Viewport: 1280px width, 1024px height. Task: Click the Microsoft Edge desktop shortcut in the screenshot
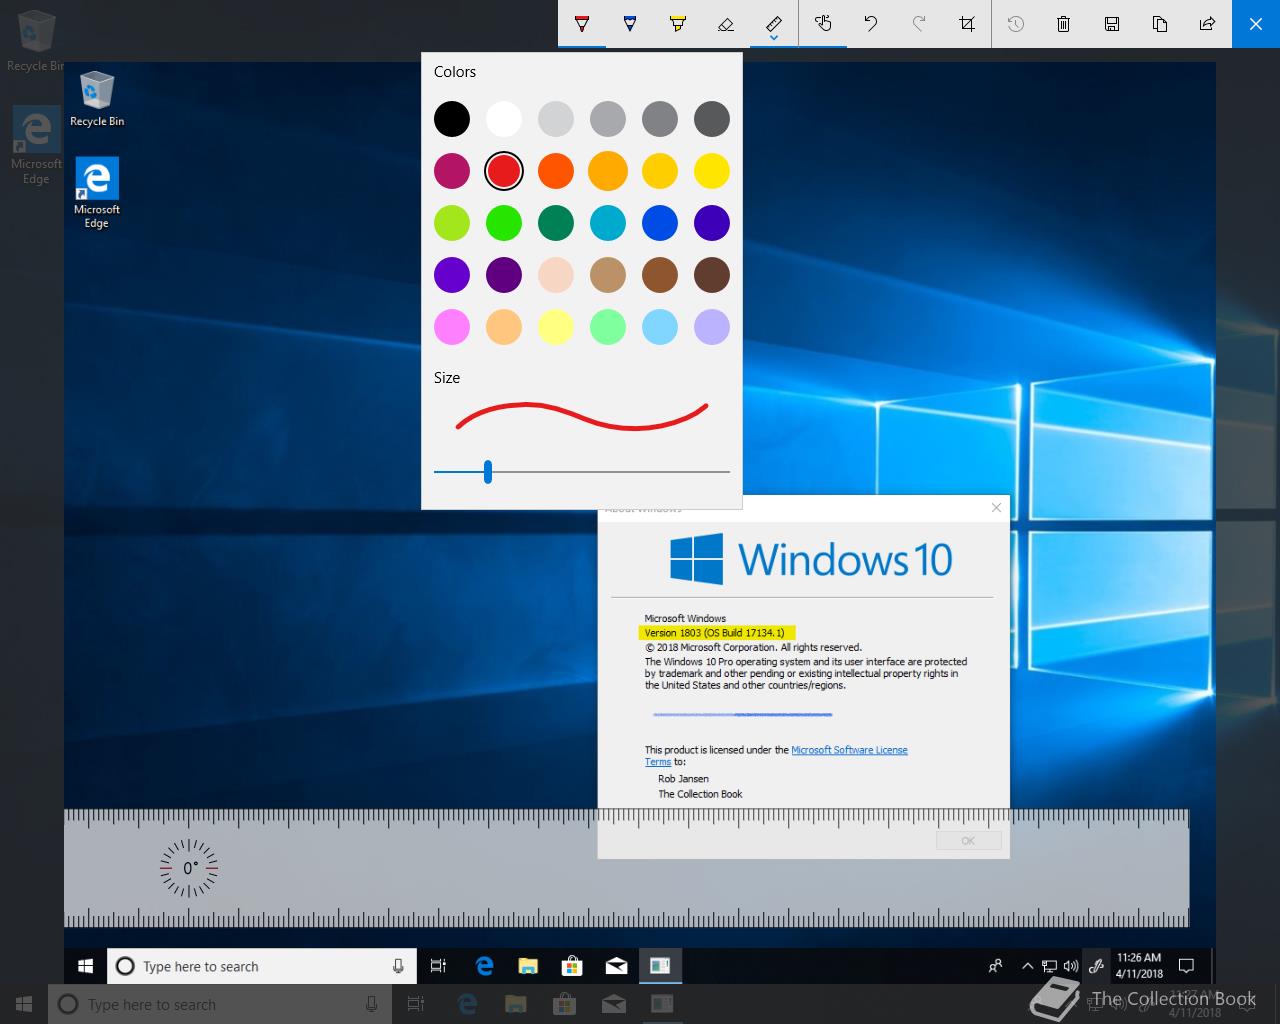pos(97,193)
